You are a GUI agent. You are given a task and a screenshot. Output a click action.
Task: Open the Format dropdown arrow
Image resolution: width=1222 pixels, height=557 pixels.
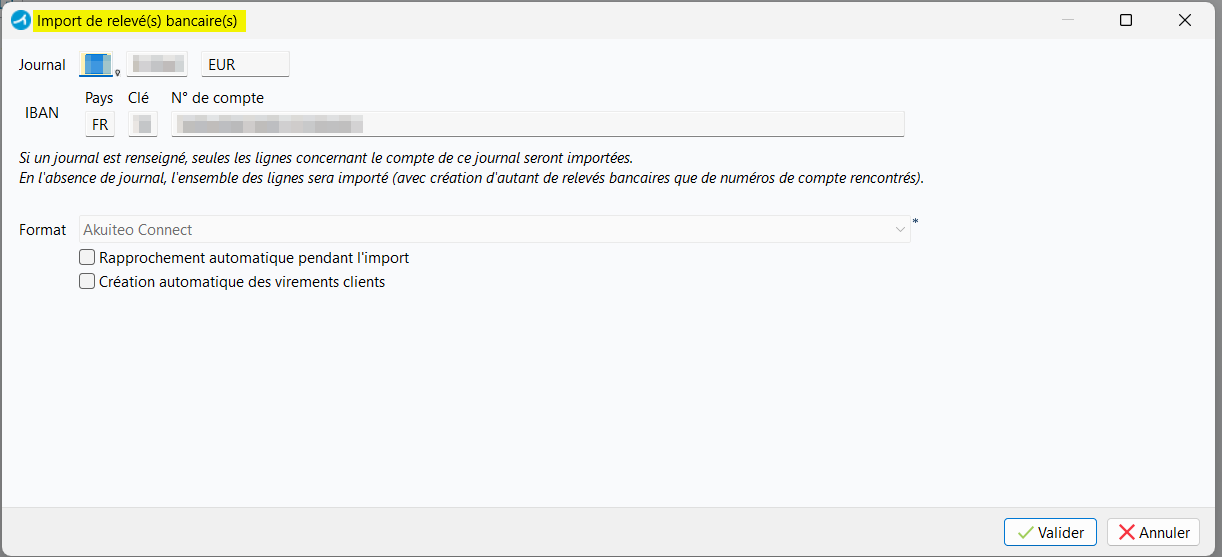[x=899, y=230]
